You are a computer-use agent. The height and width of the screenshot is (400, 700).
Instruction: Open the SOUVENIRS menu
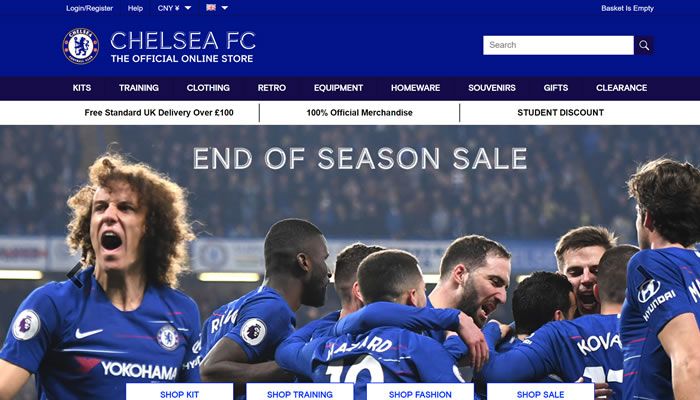[492, 88]
